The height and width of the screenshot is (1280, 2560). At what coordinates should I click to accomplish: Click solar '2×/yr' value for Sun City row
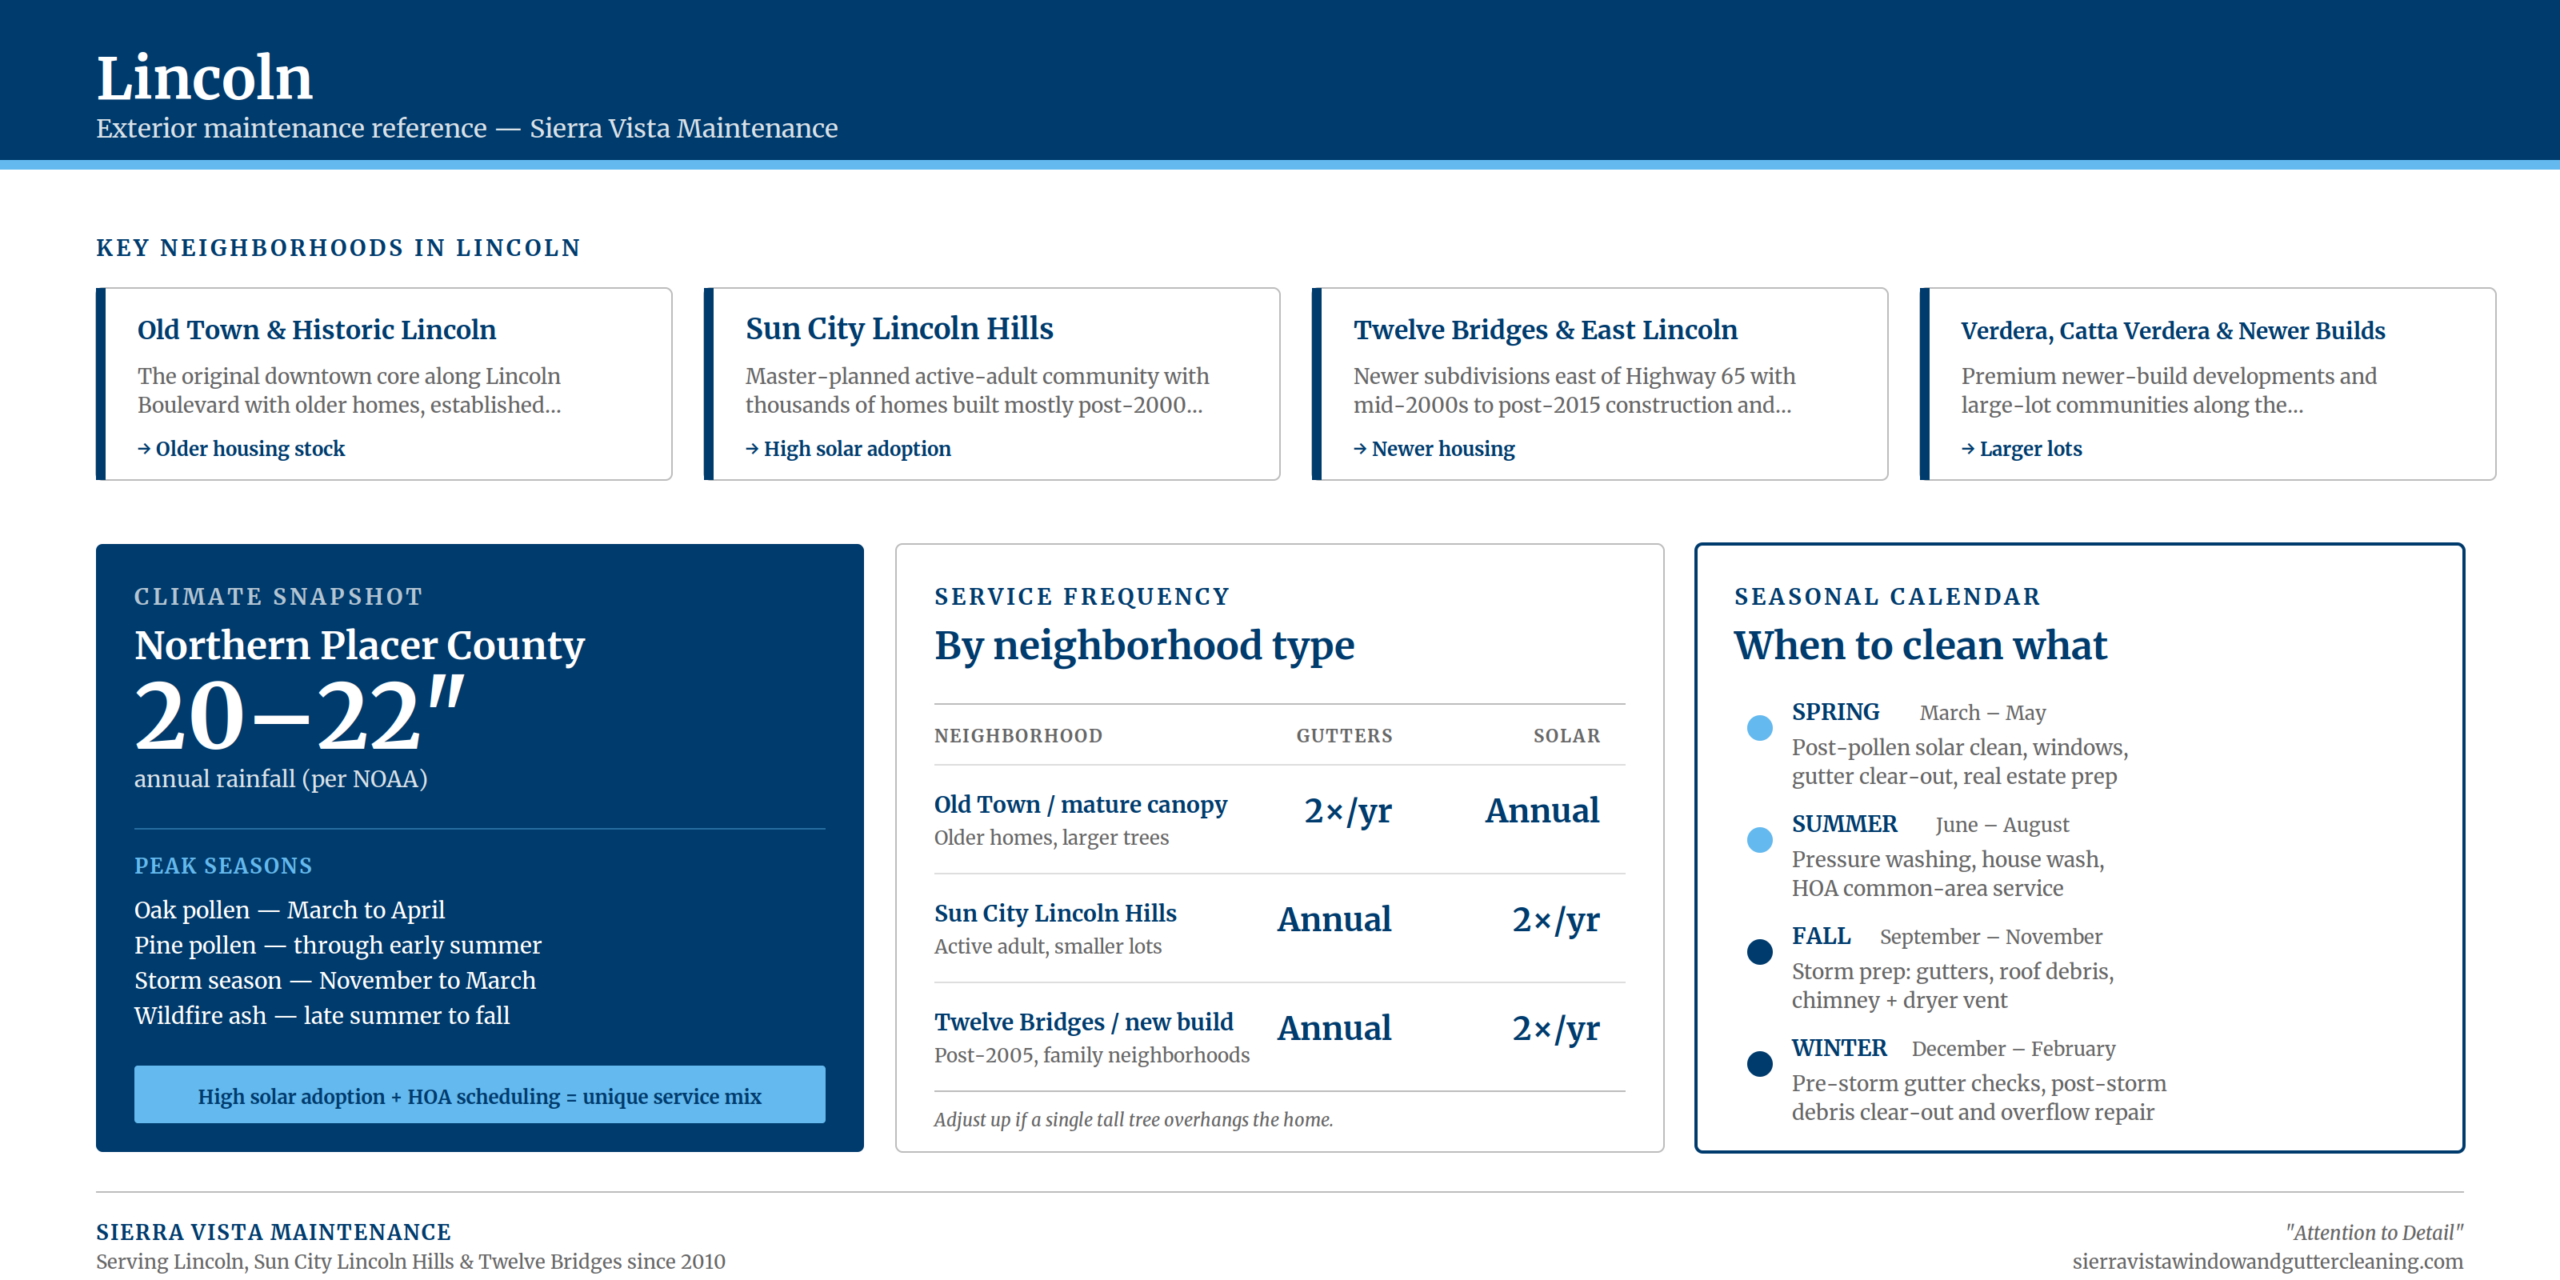pyautogui.click(x=1556, y=920)
